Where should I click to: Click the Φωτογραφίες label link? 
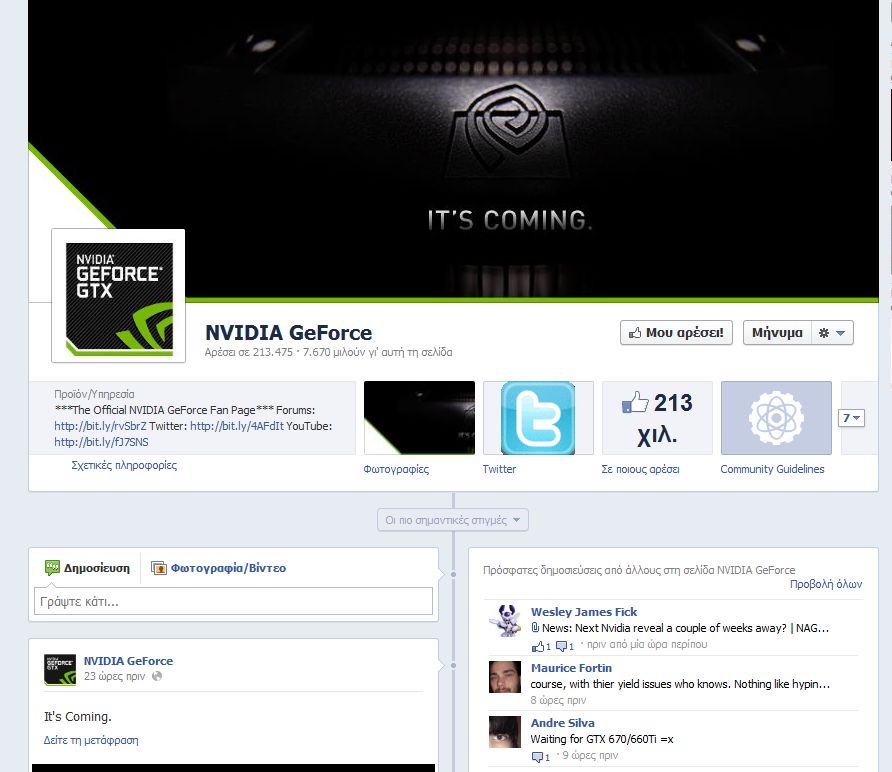[396, 469]
